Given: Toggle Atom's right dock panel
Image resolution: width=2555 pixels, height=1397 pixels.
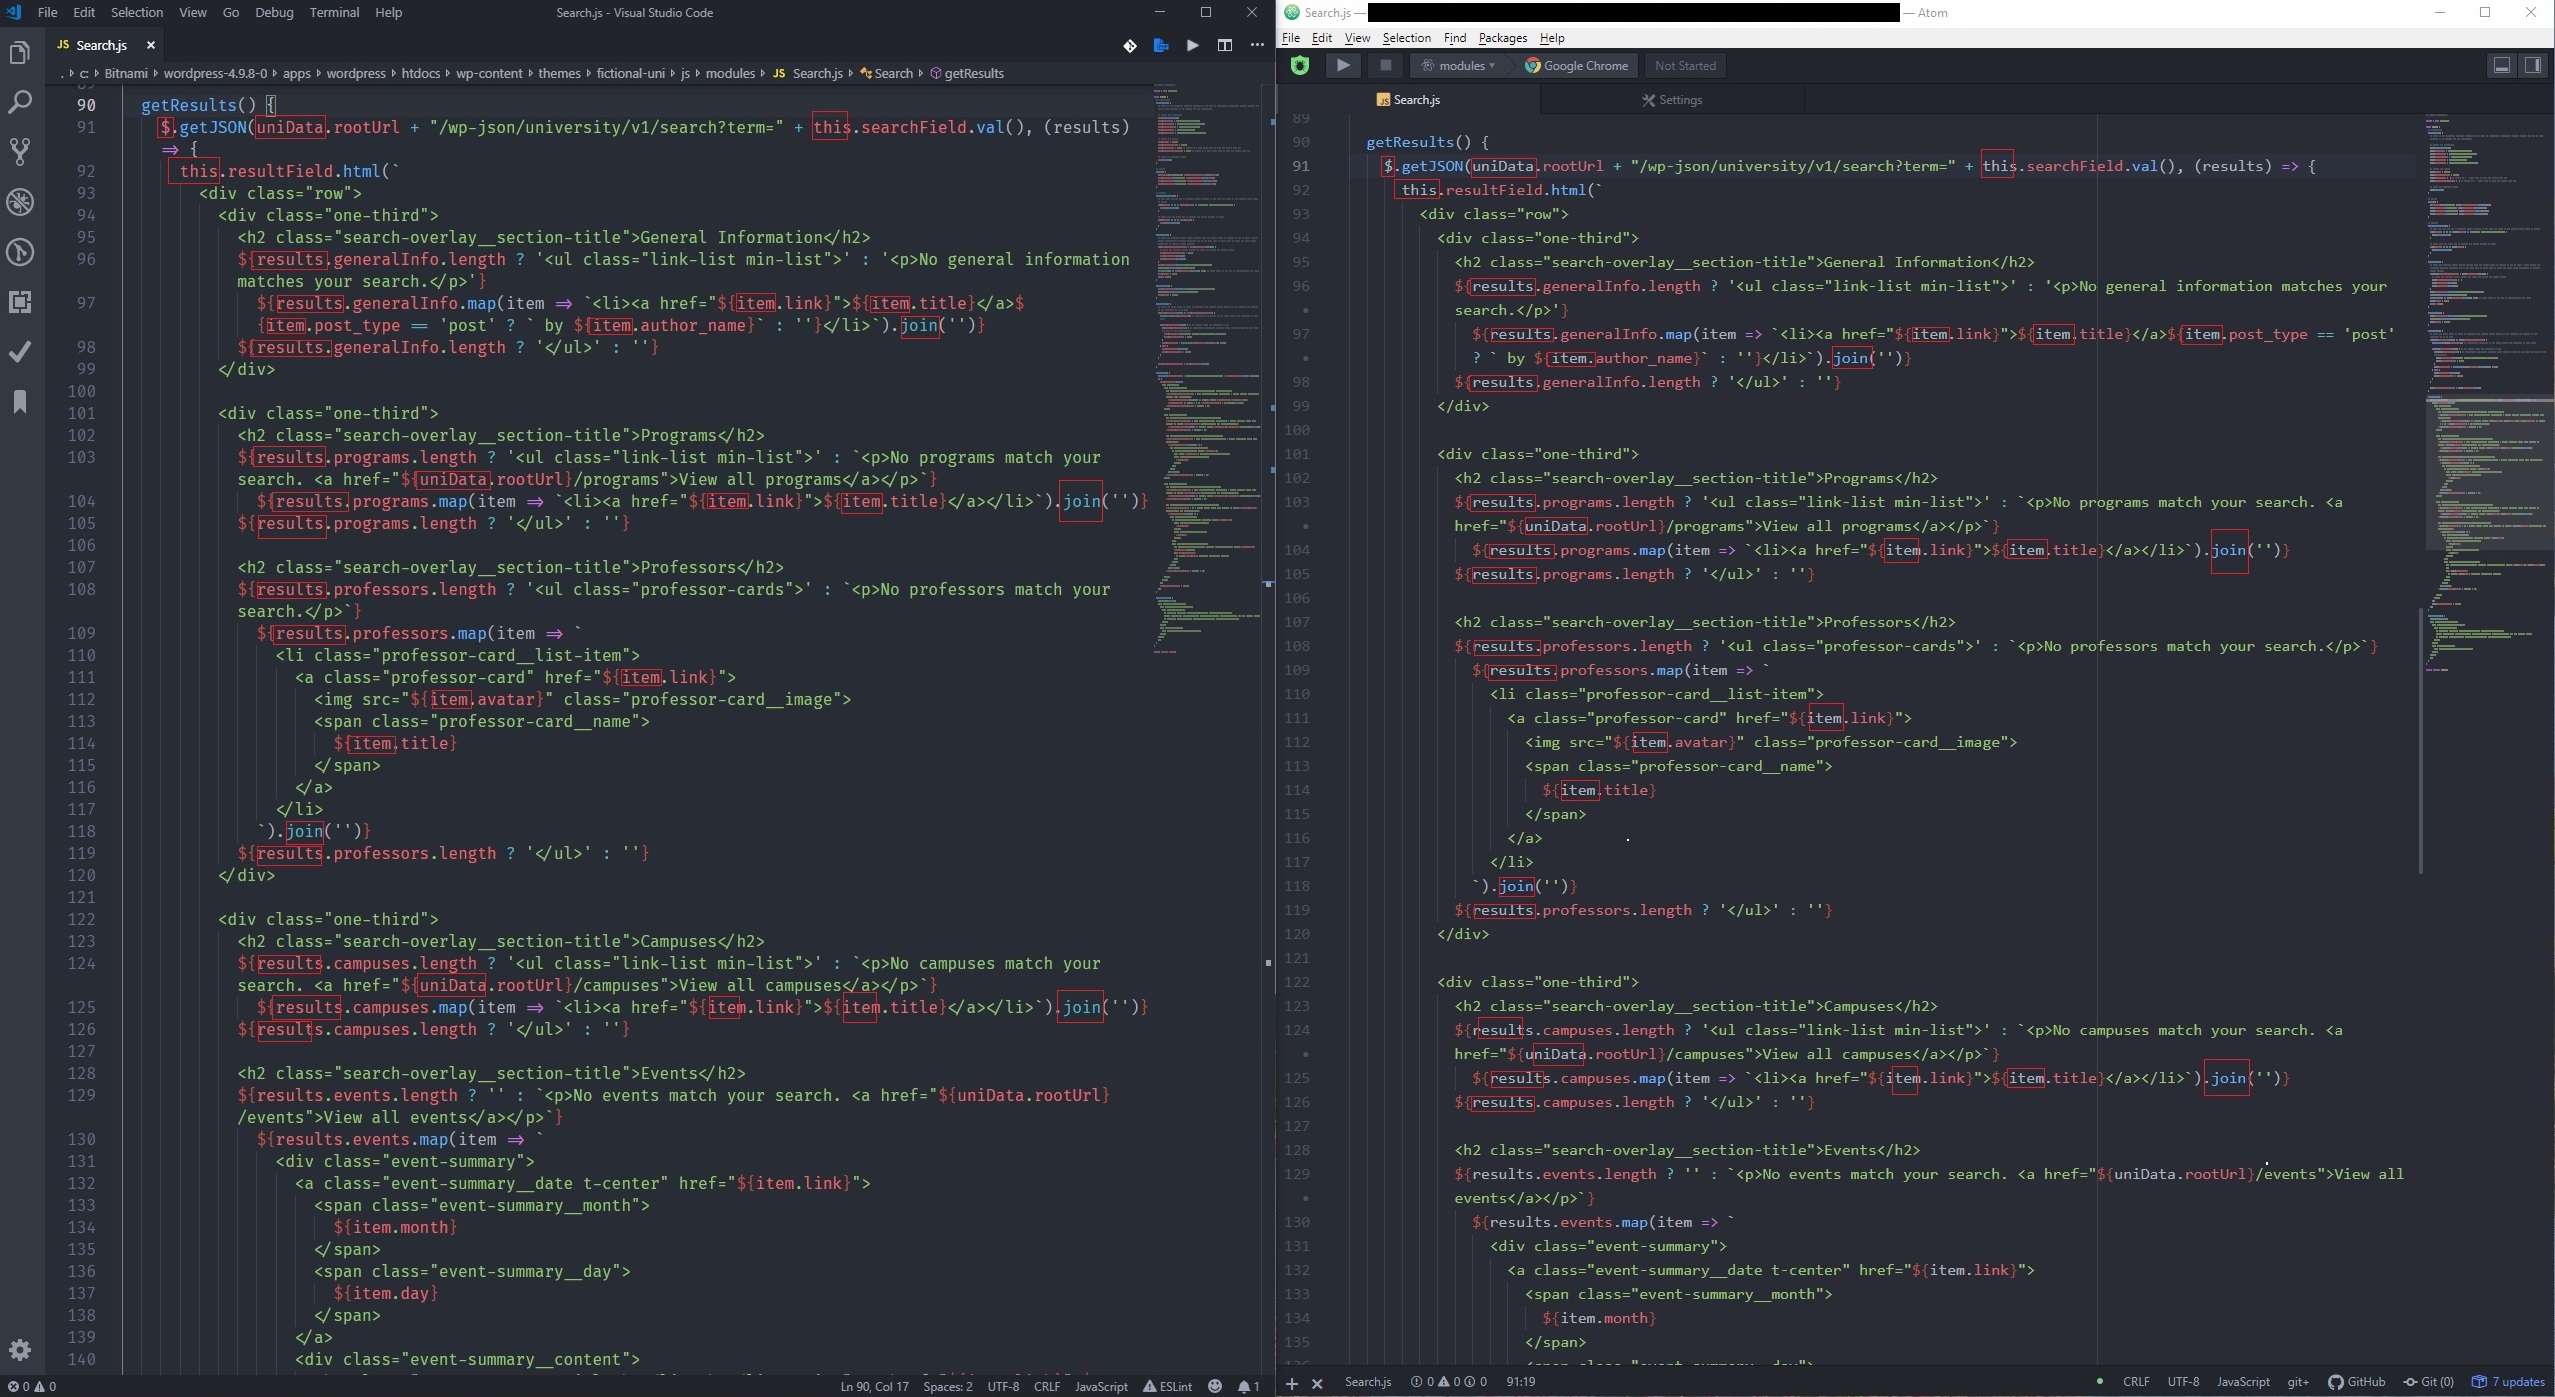Looking at the screenshot, I should coord(2533,65).
